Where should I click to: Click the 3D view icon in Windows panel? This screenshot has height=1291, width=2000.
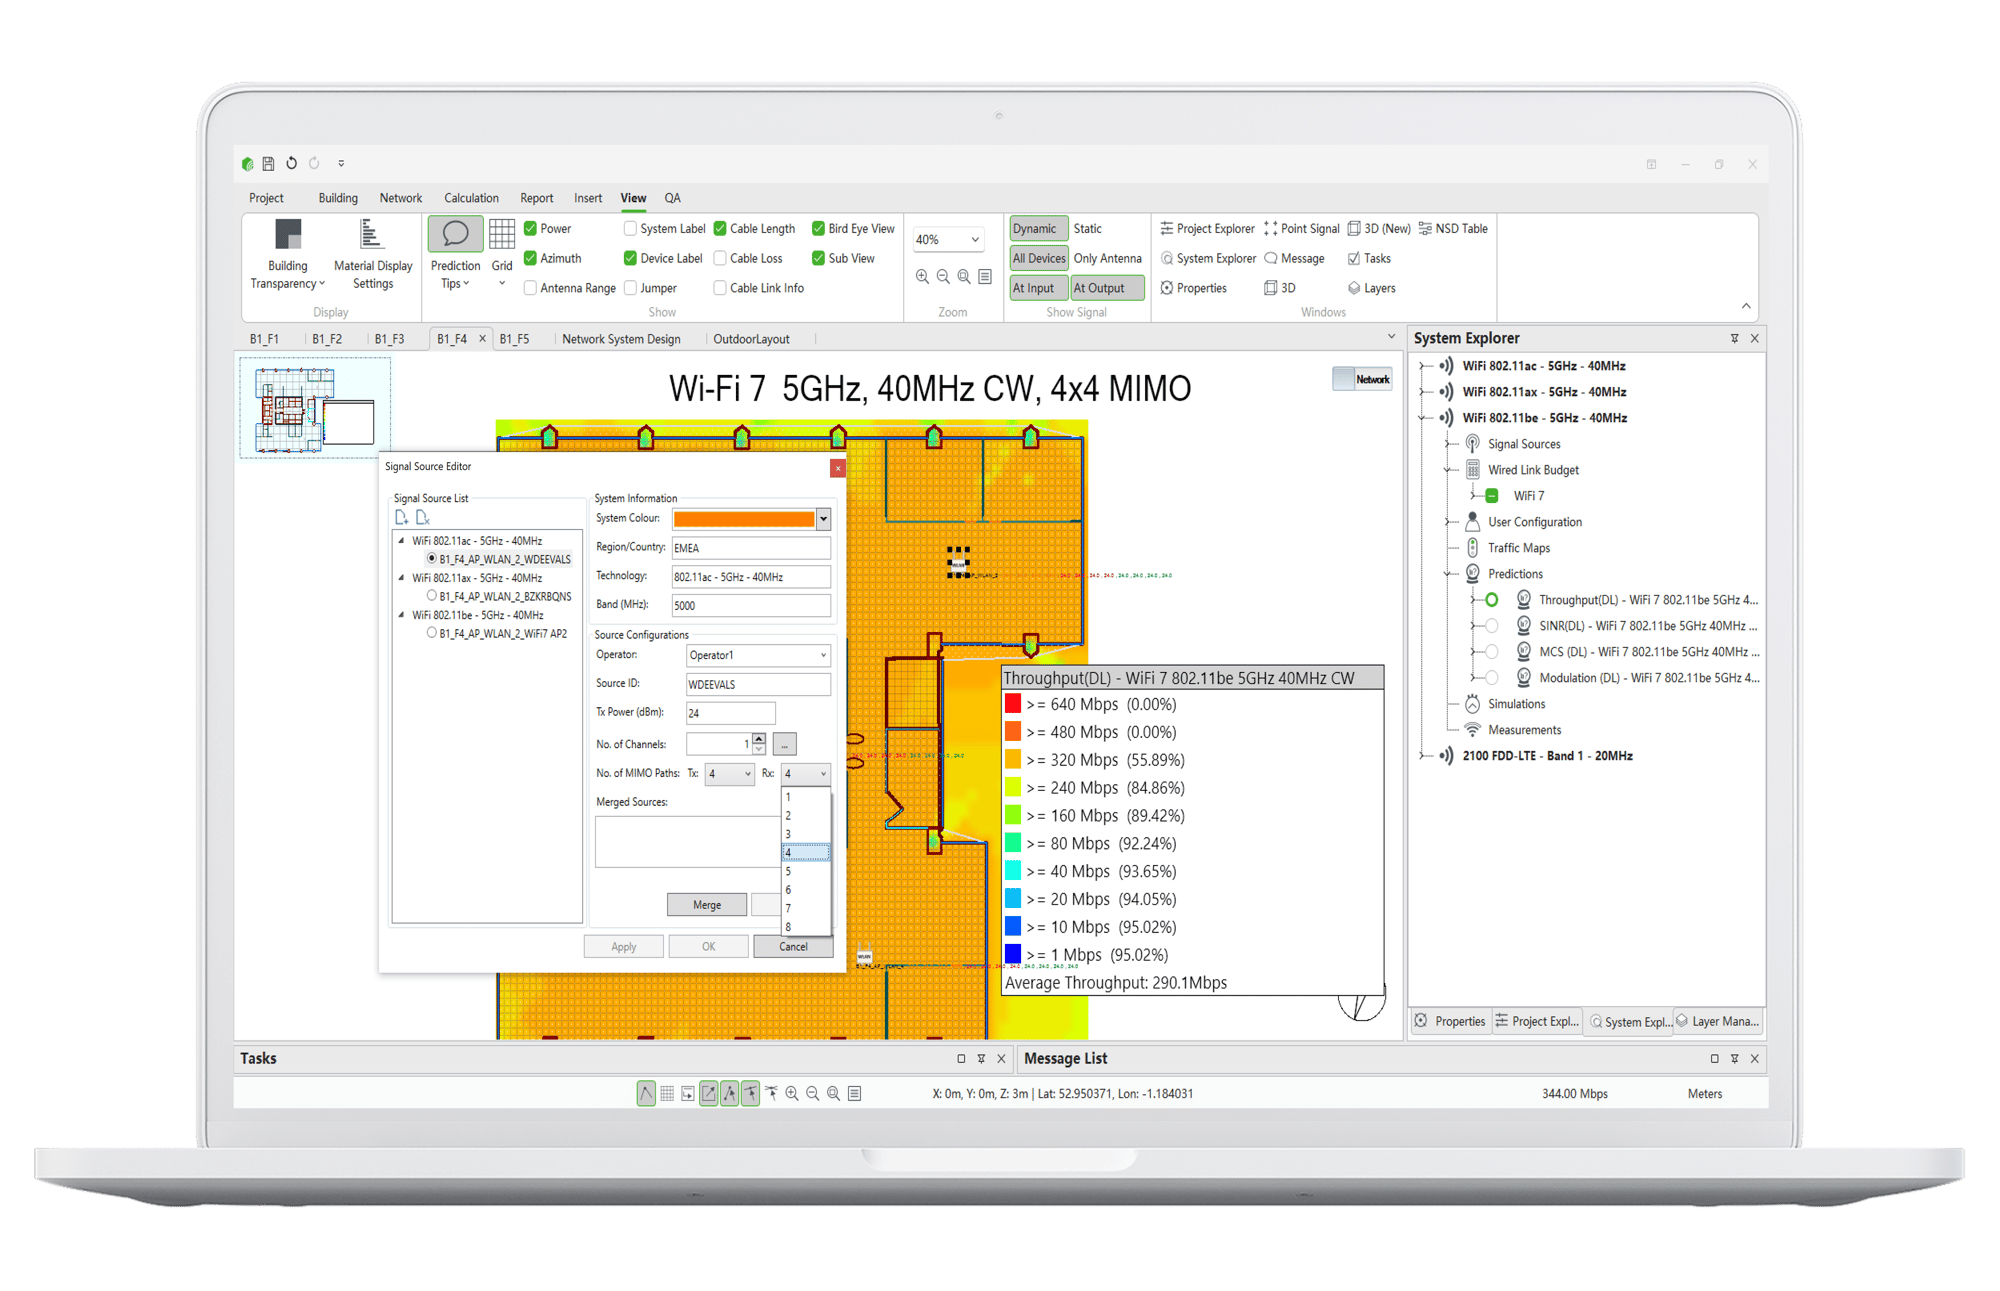coord(1277,286)
